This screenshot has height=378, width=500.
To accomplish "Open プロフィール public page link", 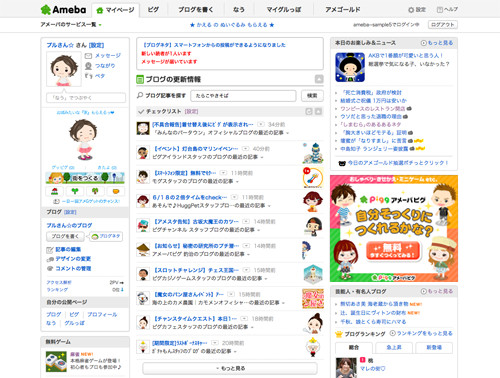I will pos(102,314).
